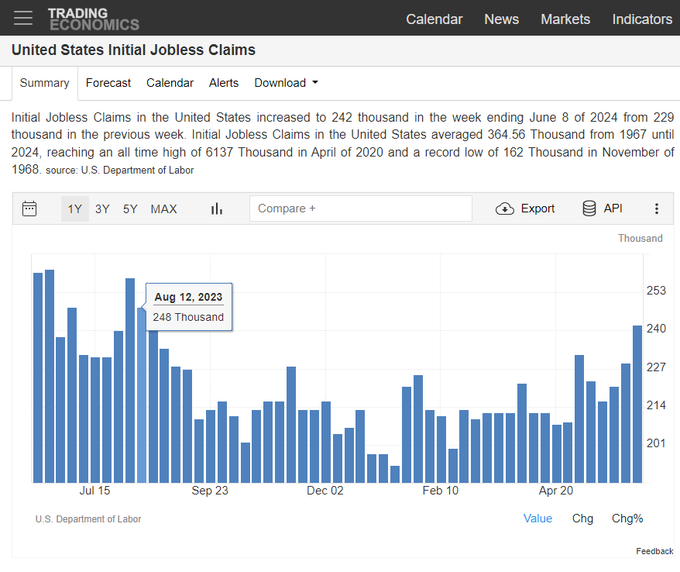Show Chg% view of chart
The width and height of the screenshot is (680, 572).
click(x=627, y=518)
